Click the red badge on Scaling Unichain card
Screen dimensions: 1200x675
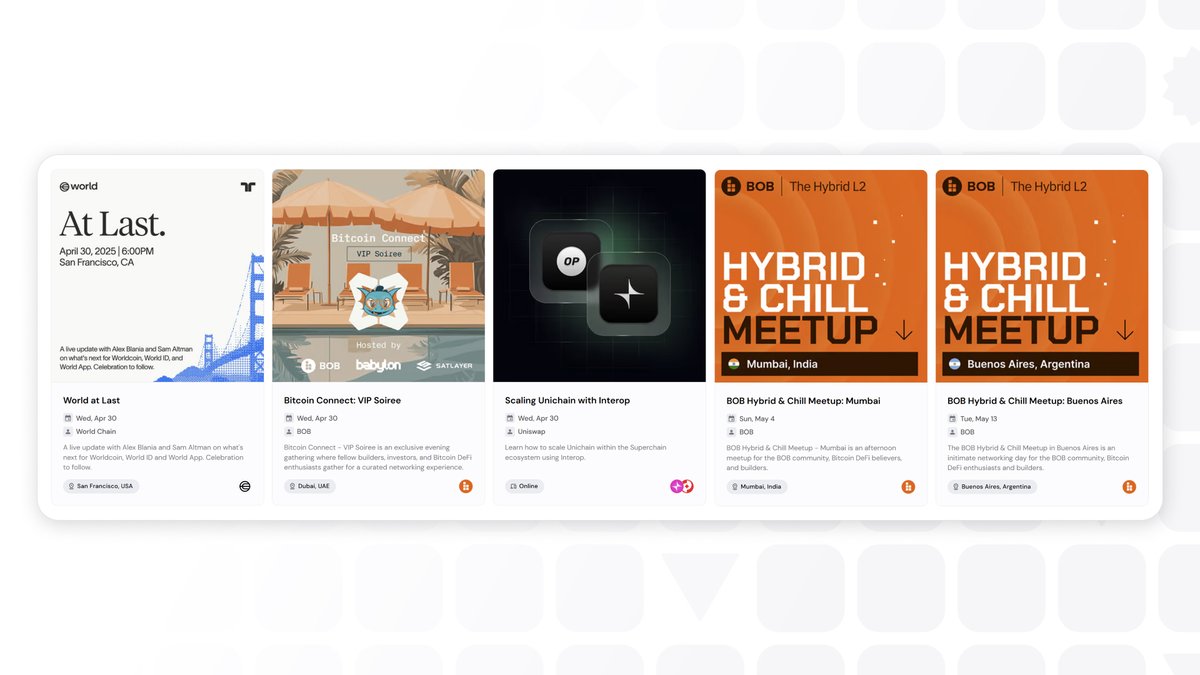688,486
